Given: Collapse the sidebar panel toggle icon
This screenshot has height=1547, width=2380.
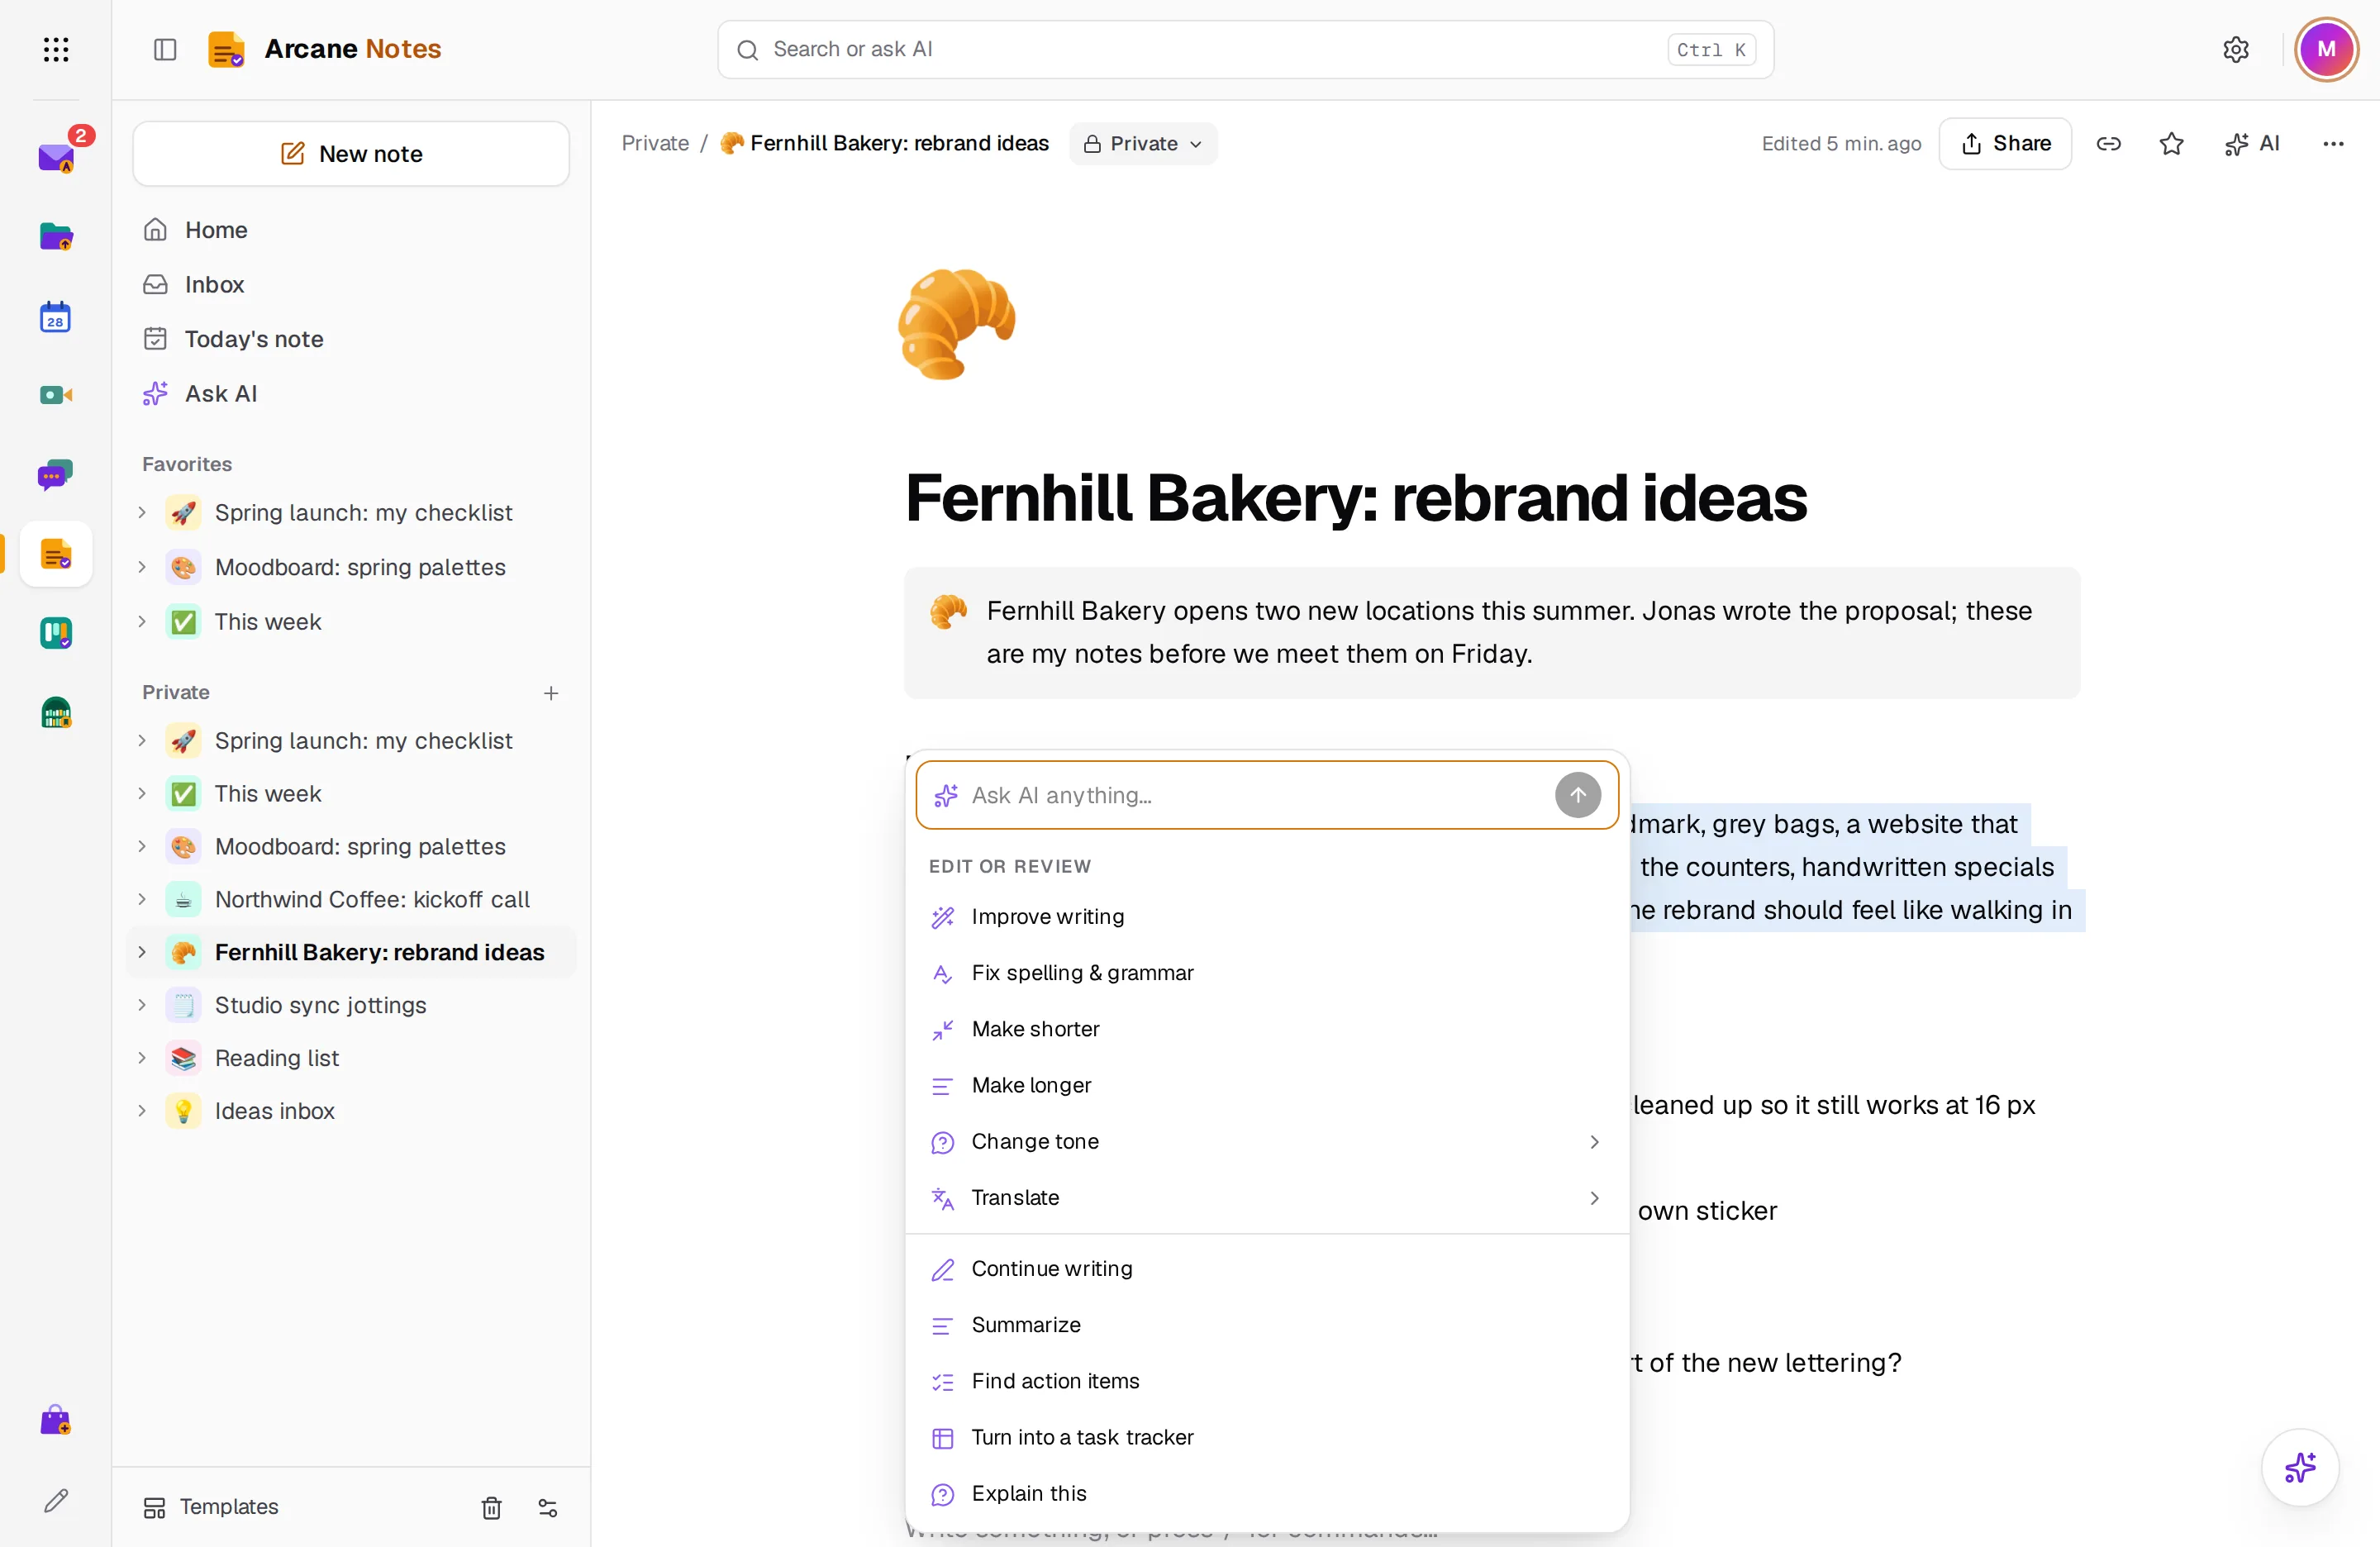Looking at the screenshot, I should click(165, 49).
